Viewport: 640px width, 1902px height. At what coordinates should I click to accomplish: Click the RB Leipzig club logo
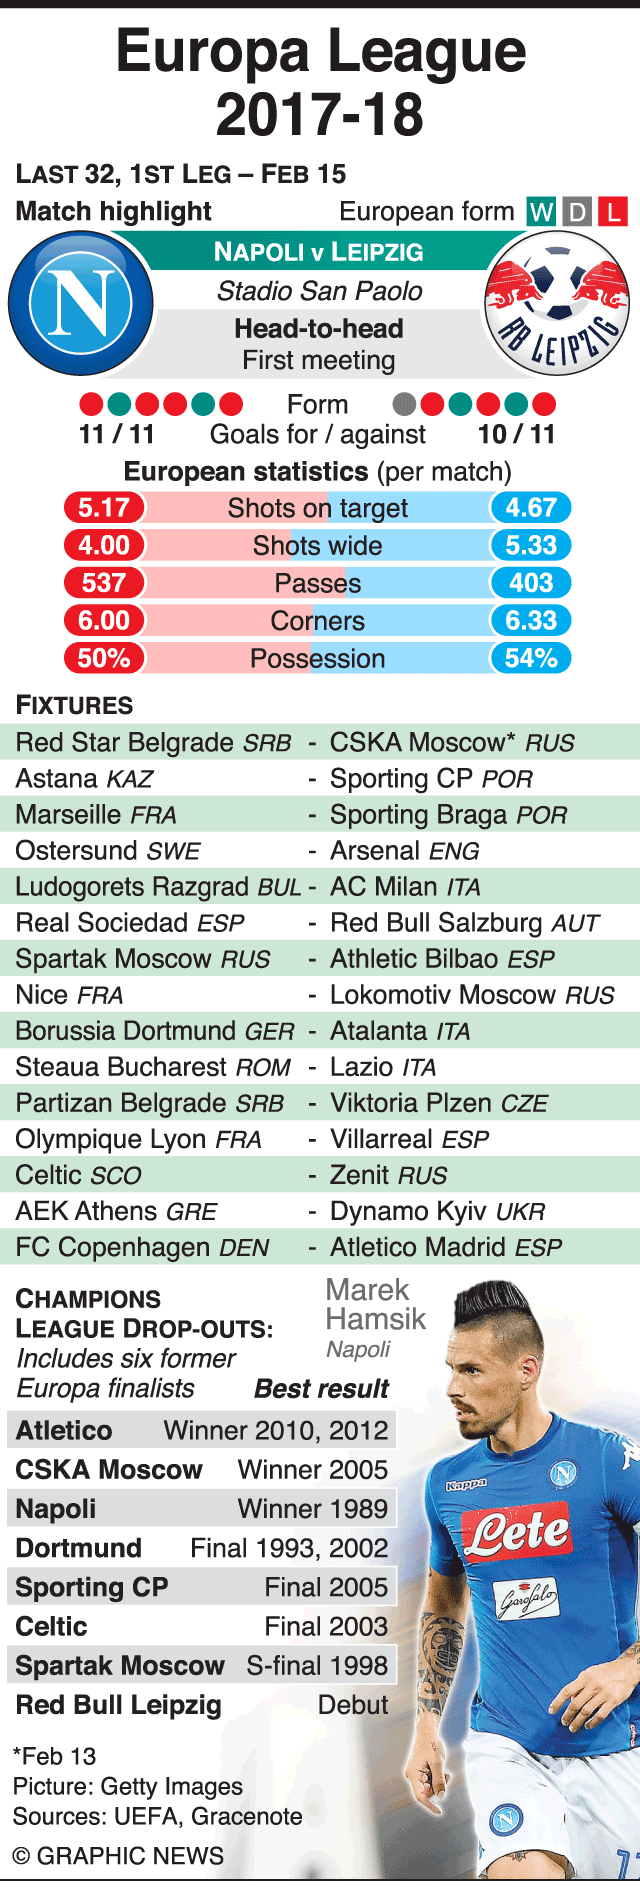coord(557,302)
